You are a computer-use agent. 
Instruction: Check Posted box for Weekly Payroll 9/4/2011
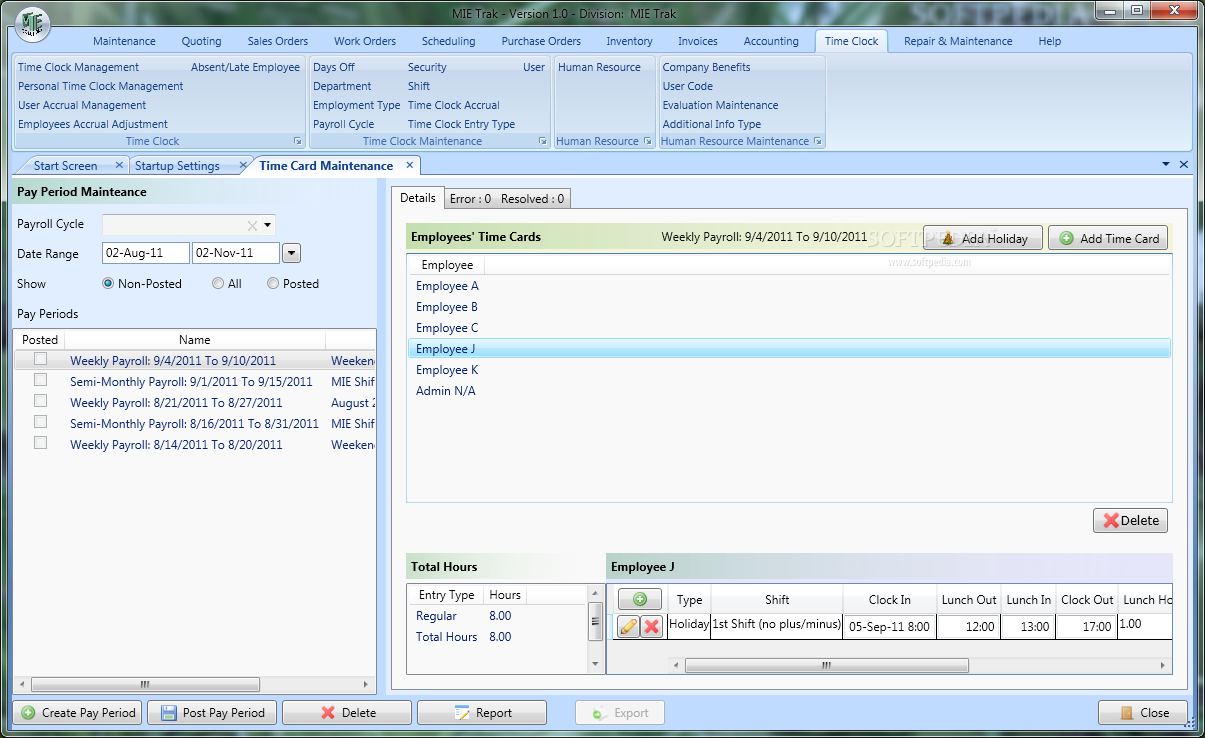pos(40,359)
